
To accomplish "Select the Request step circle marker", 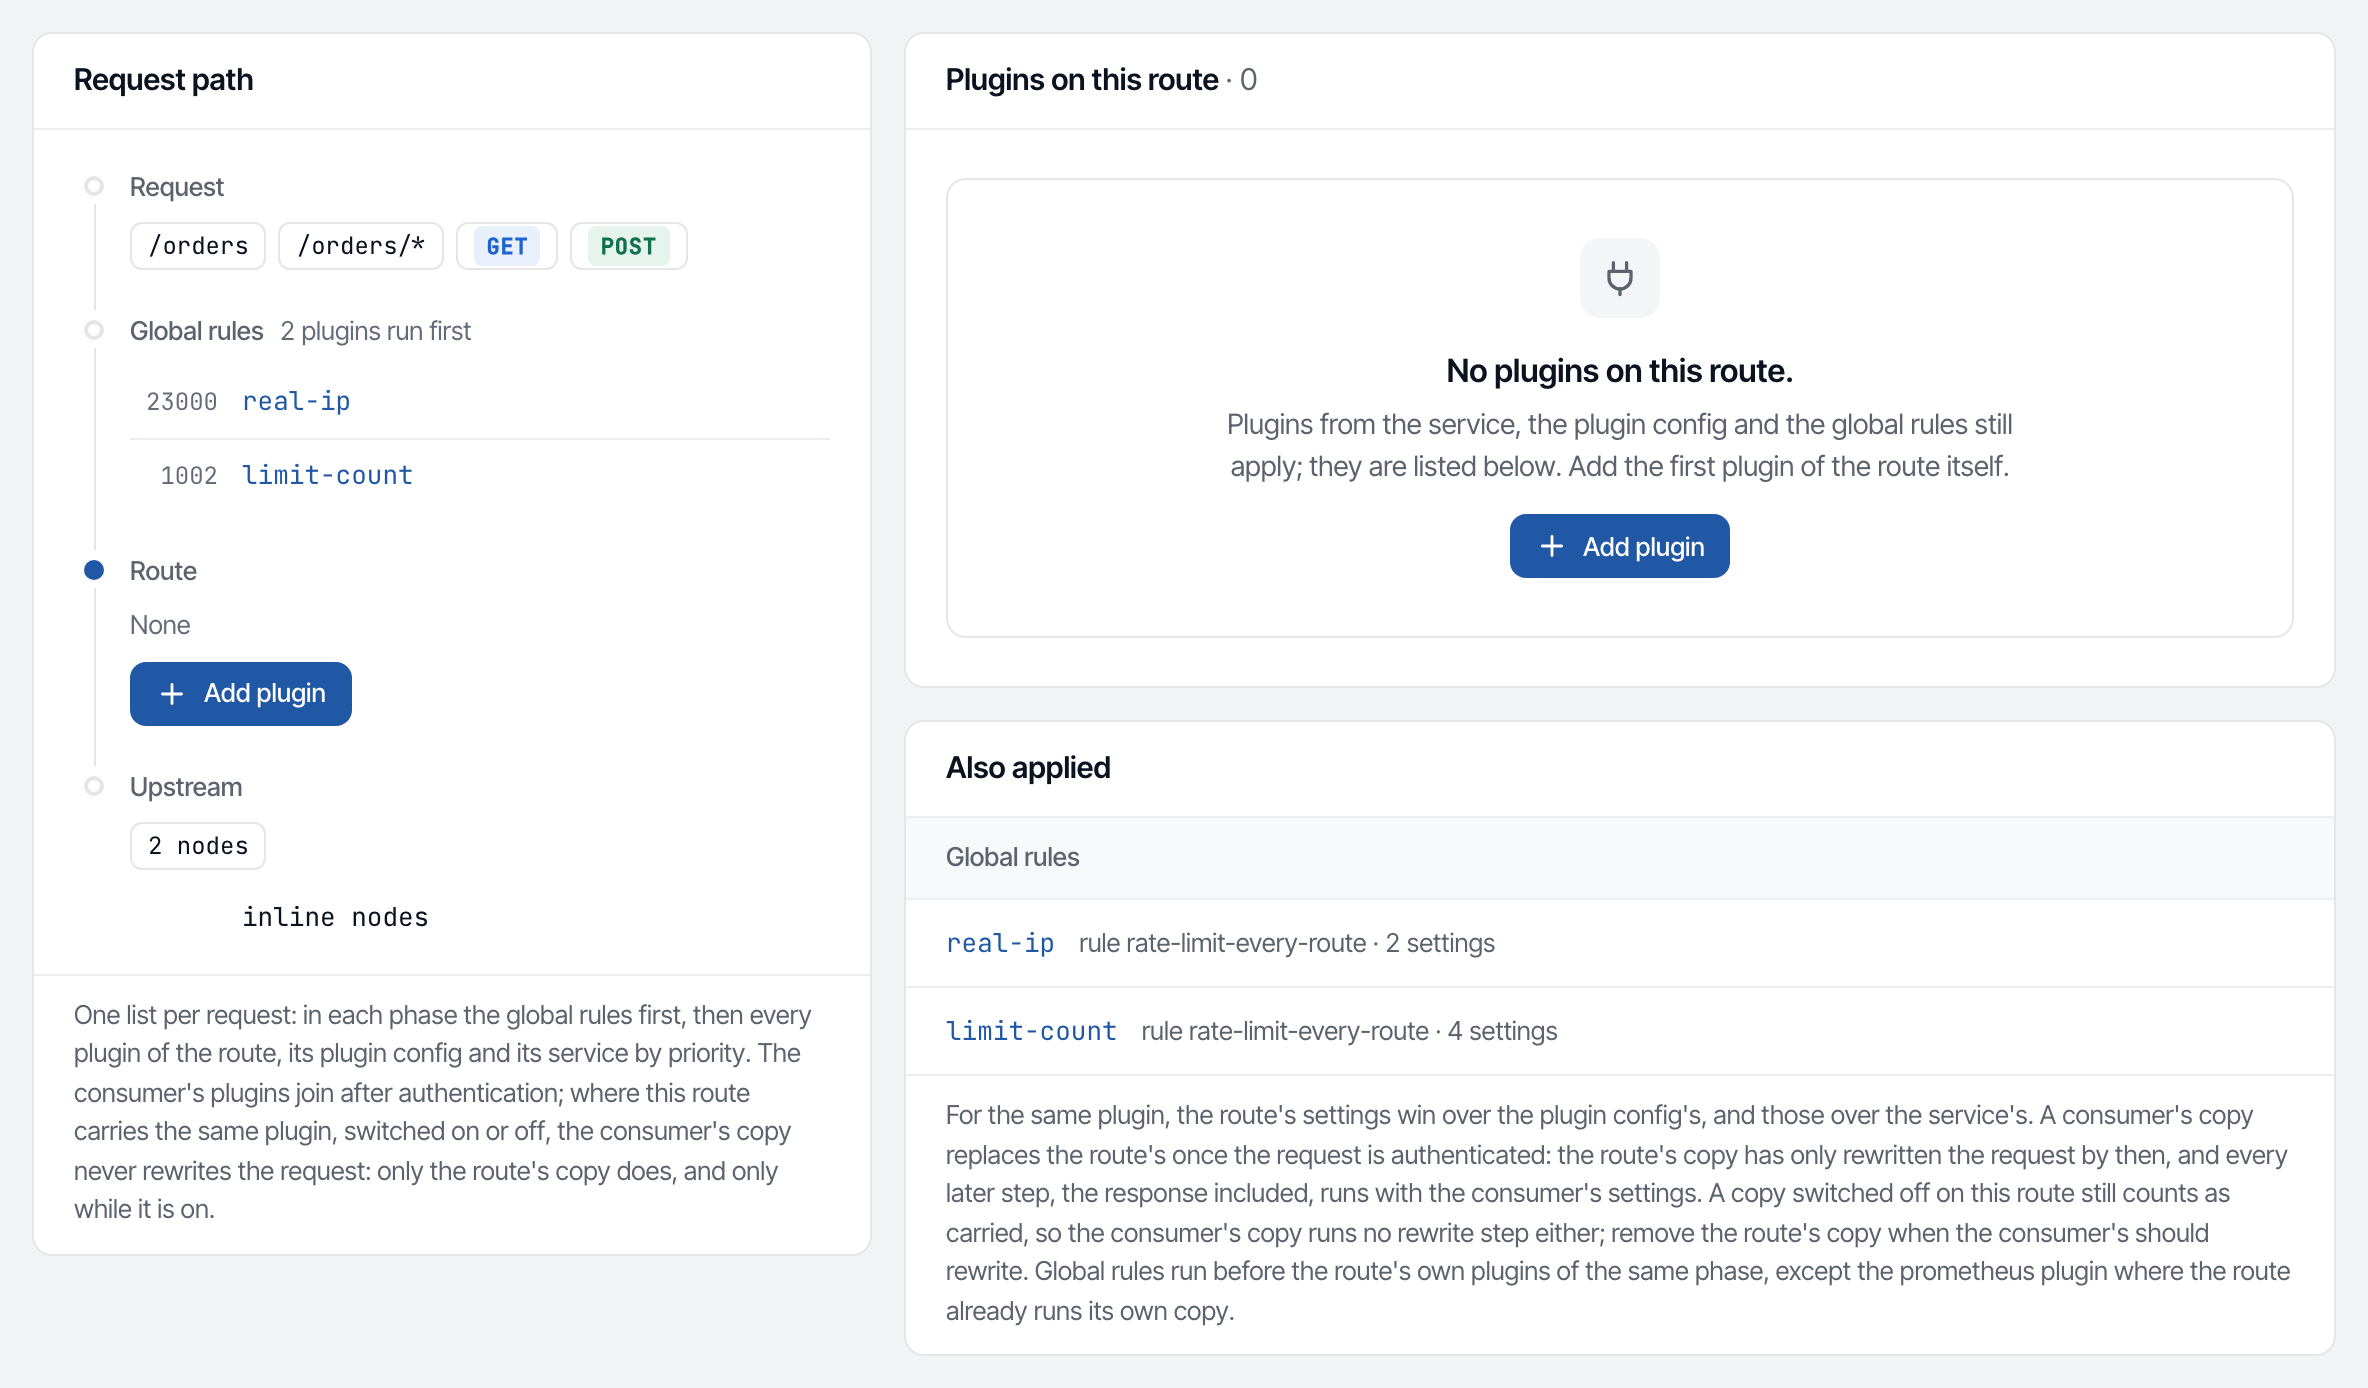I will 94,186.
